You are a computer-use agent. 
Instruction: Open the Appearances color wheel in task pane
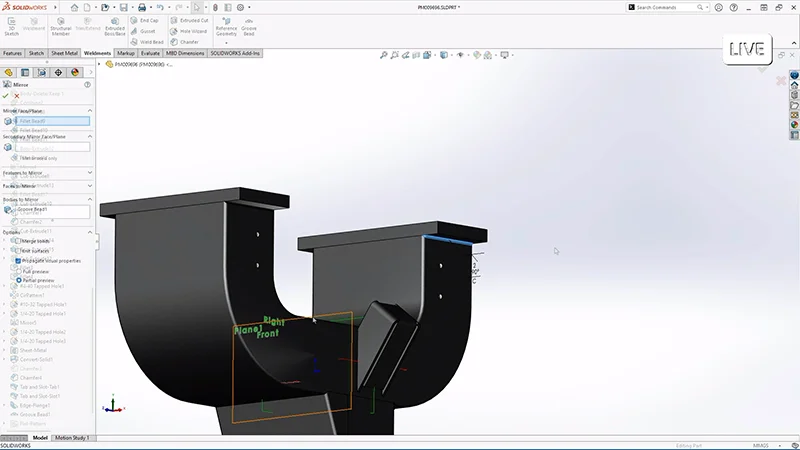coord(794,124)
